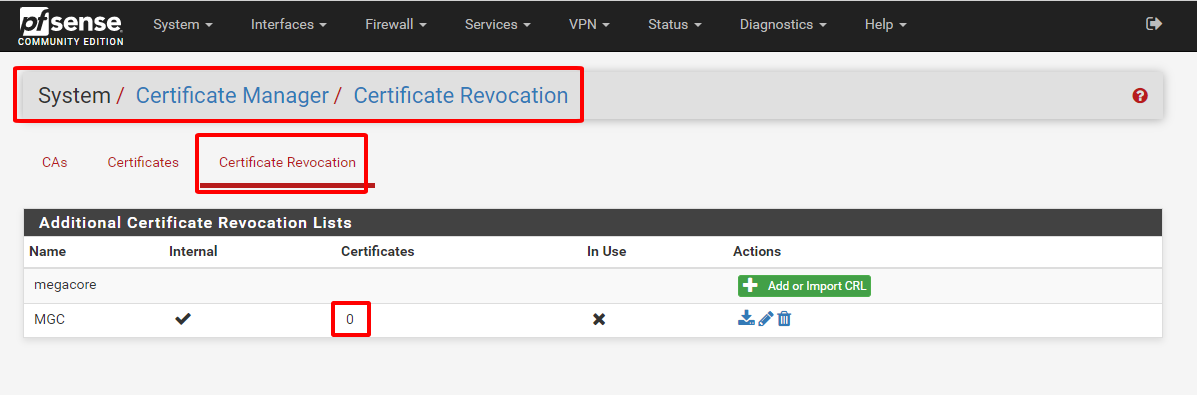Image resolution: width=1197 pixels, height=395 pixels.
Task: Open the Help dropdown menu
Action: point(886,24)
